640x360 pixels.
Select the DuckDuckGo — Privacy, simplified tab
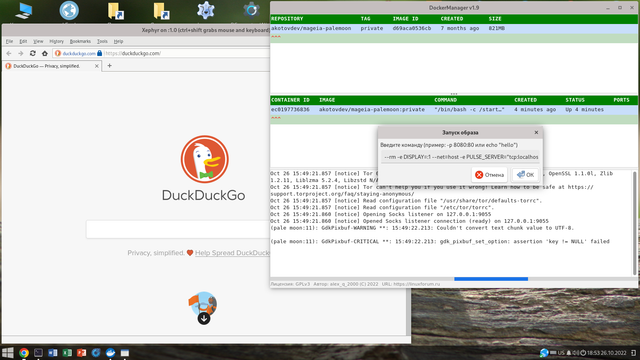(x=52, y=66)
